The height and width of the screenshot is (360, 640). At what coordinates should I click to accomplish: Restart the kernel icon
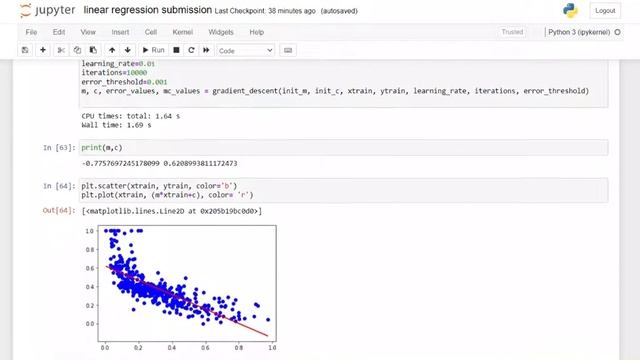(x=191, y=50)
